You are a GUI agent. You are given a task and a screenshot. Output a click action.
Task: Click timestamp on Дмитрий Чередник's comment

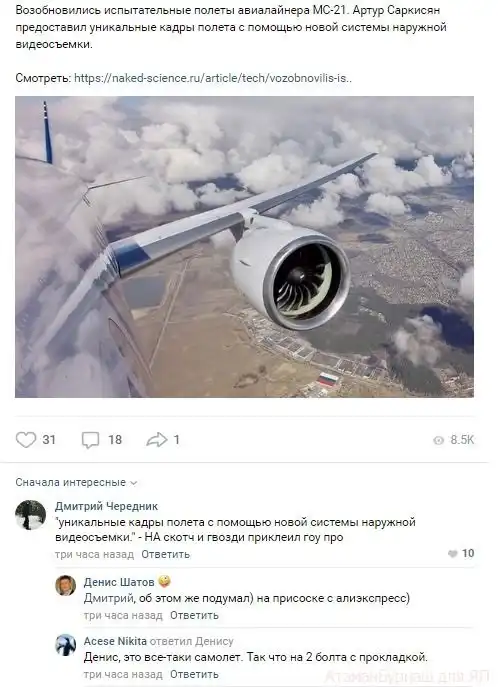click(94, 554)
